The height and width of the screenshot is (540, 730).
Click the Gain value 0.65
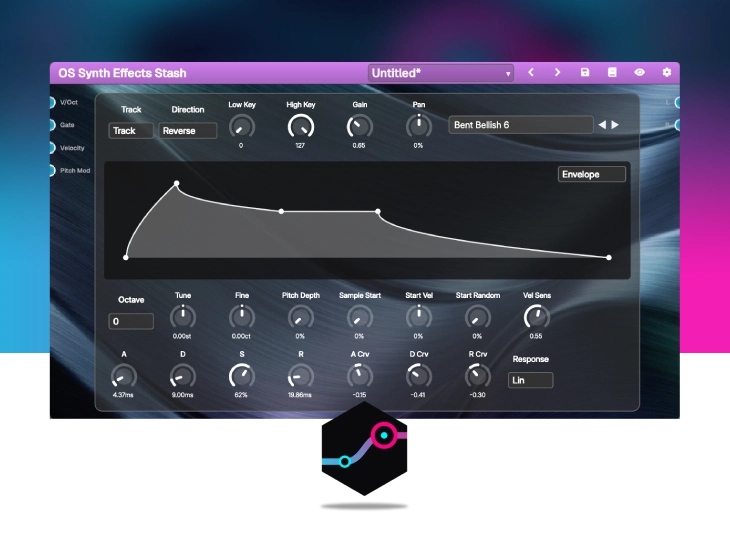[x=359, y=146]
